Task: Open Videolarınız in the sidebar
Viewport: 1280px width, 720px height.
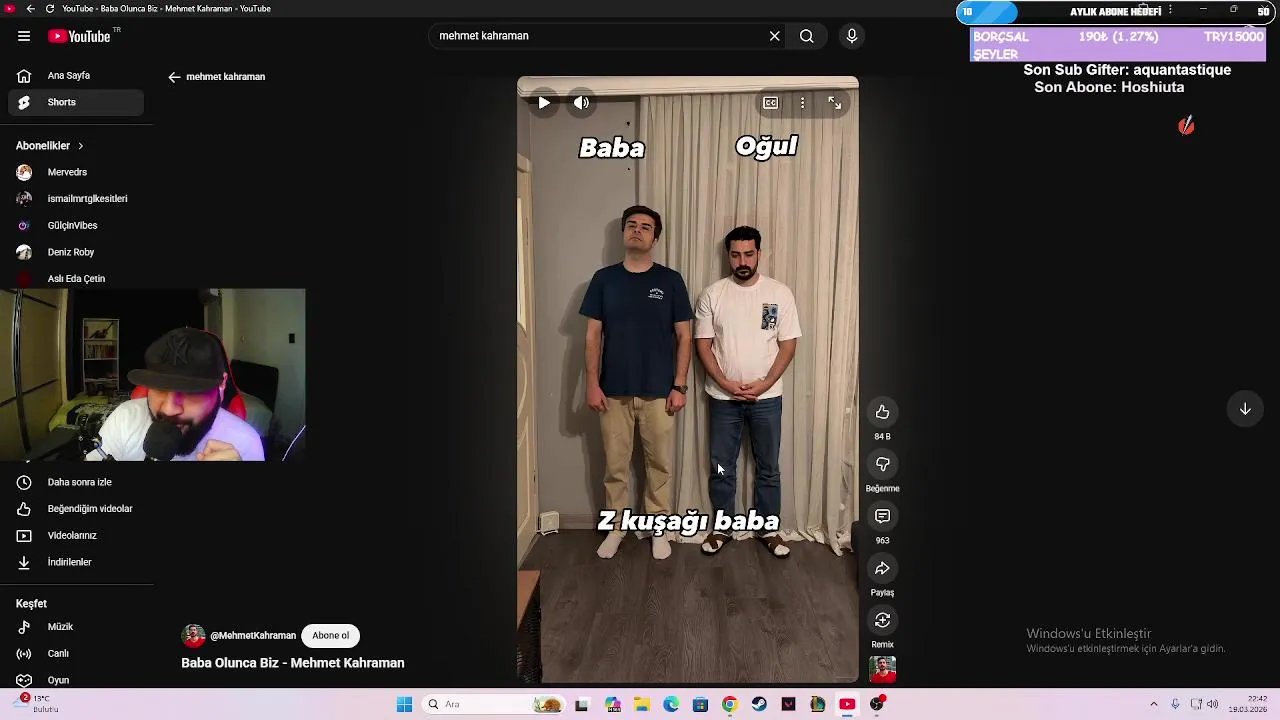Action: click(x=76, y=535)
